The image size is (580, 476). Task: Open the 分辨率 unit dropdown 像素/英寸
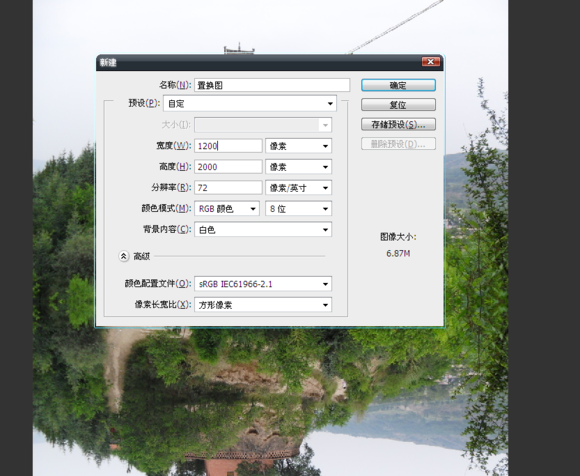299,188
